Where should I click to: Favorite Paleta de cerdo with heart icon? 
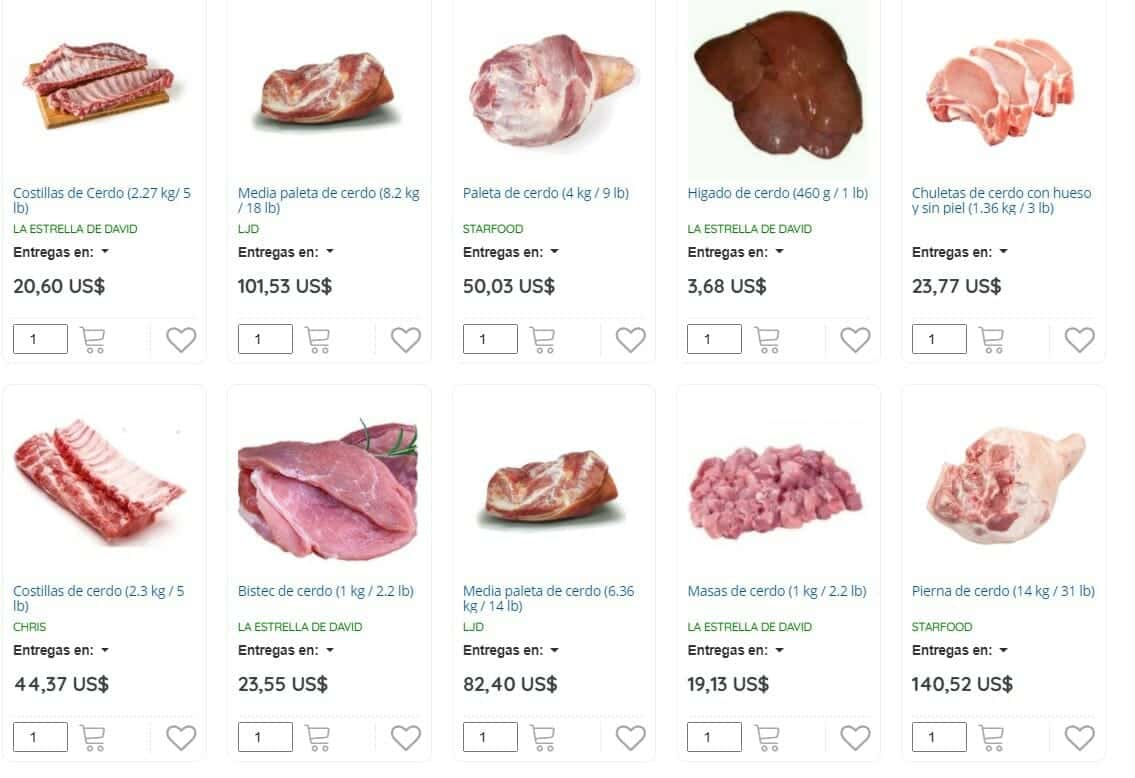630,339
